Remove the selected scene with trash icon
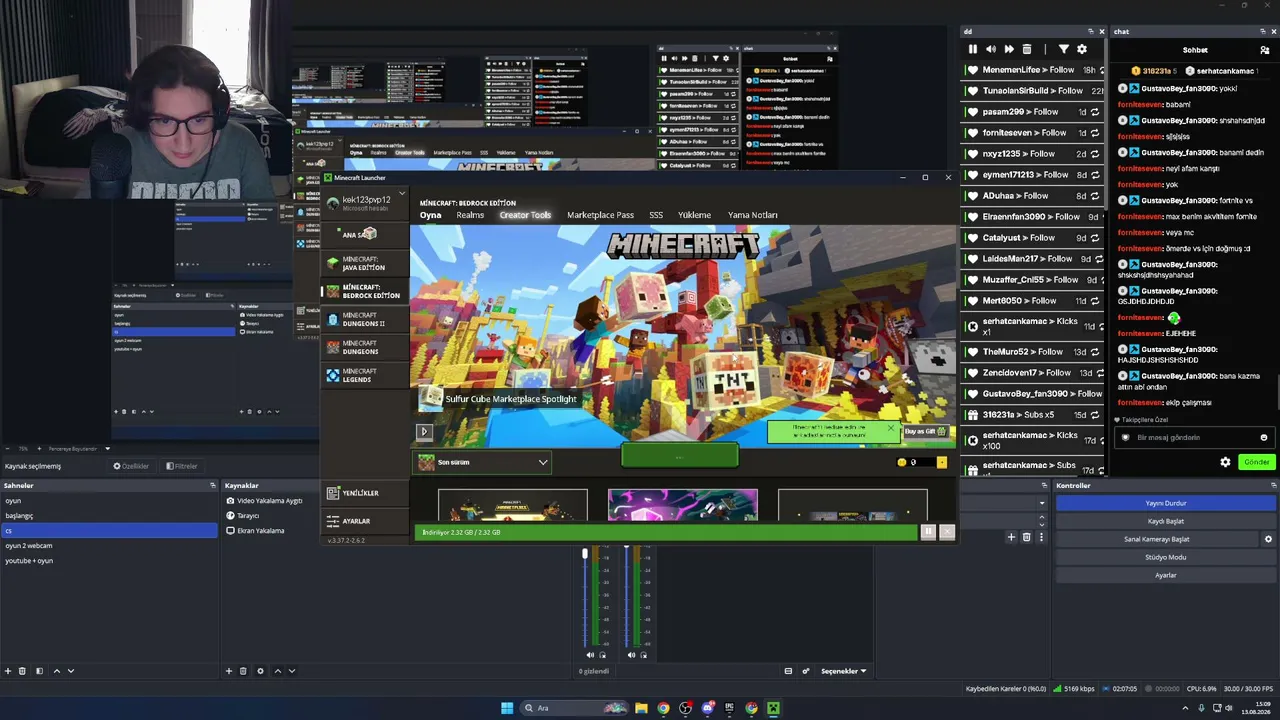The image size is (1280, 720). pyautogui.click(x=23, y=671)
